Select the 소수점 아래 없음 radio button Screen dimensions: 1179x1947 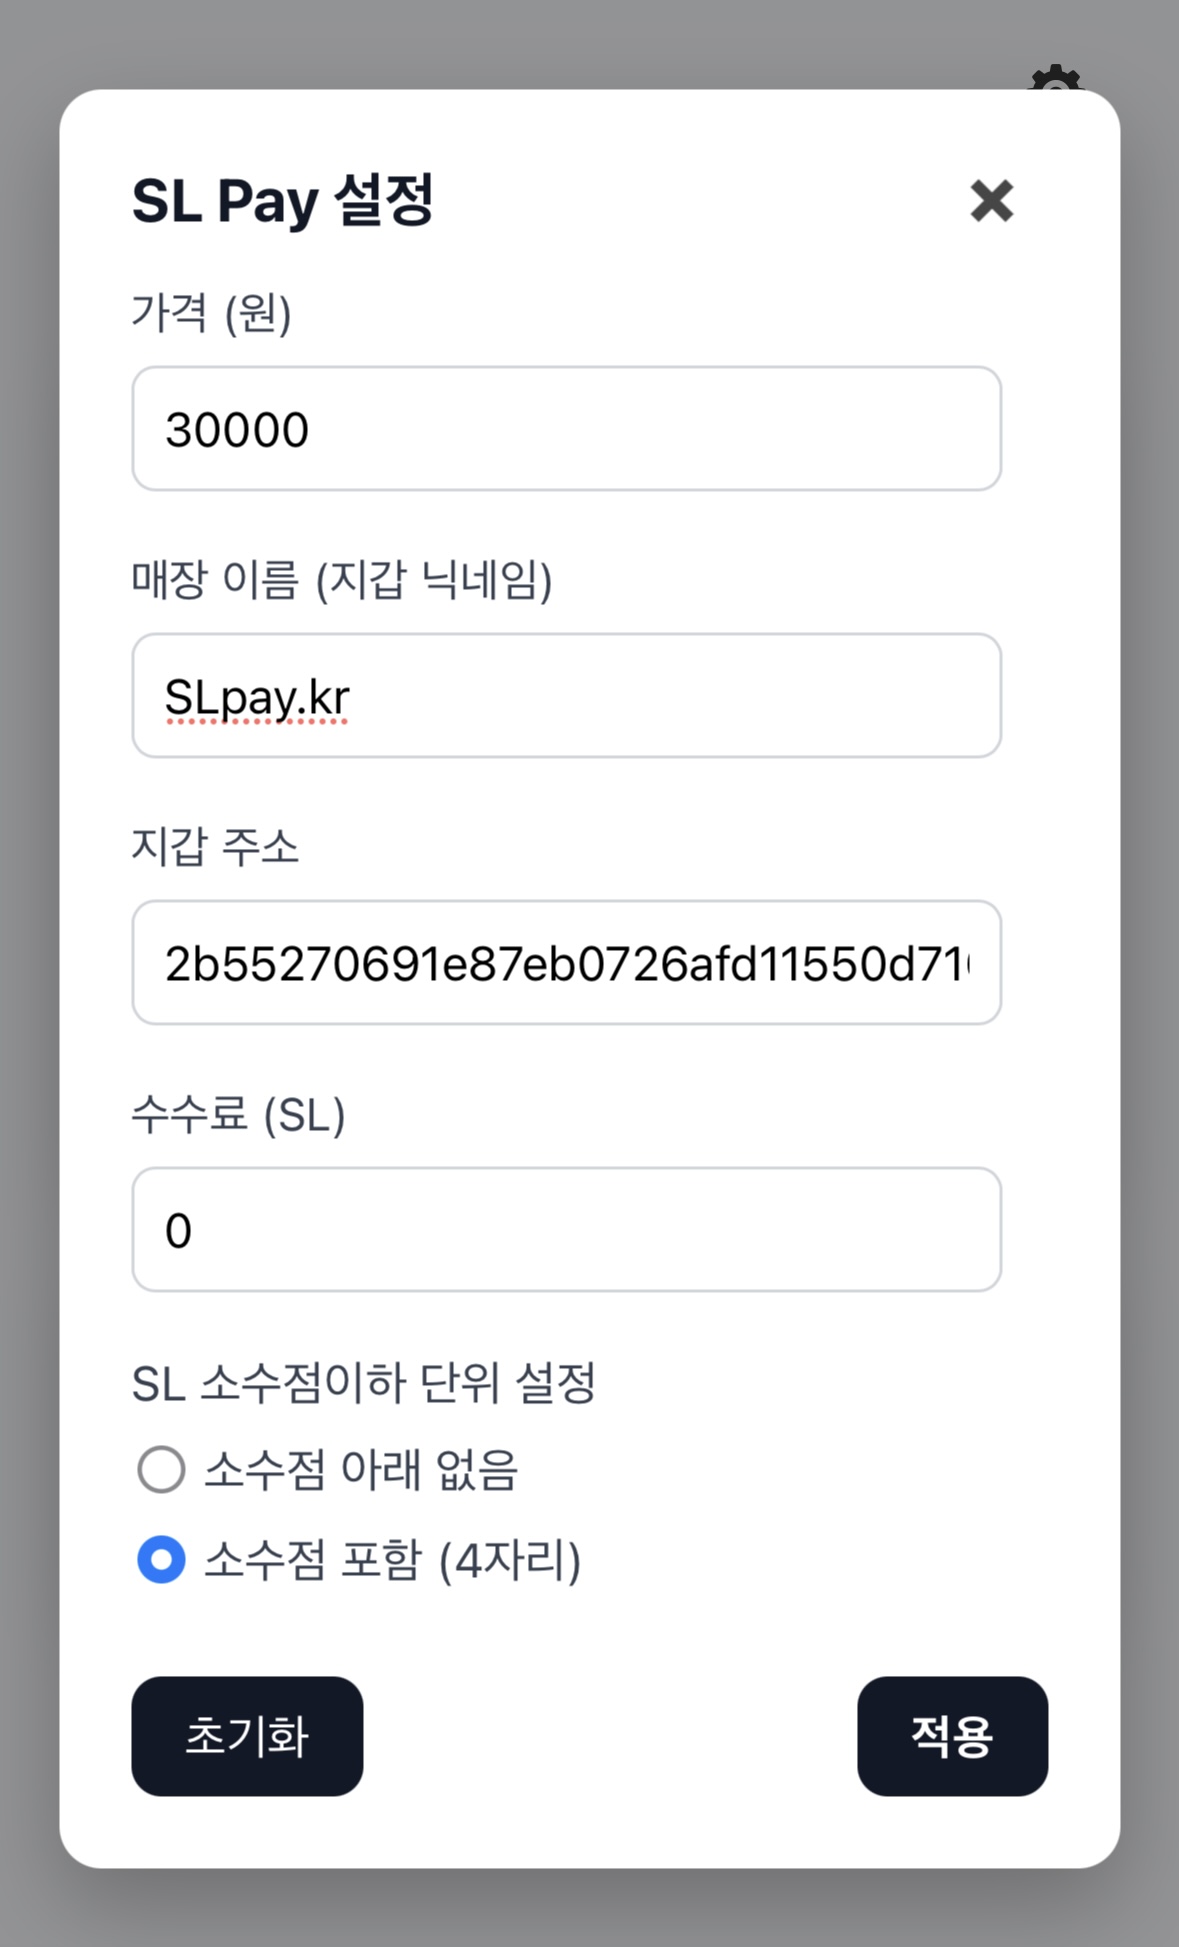(161, 1469)
